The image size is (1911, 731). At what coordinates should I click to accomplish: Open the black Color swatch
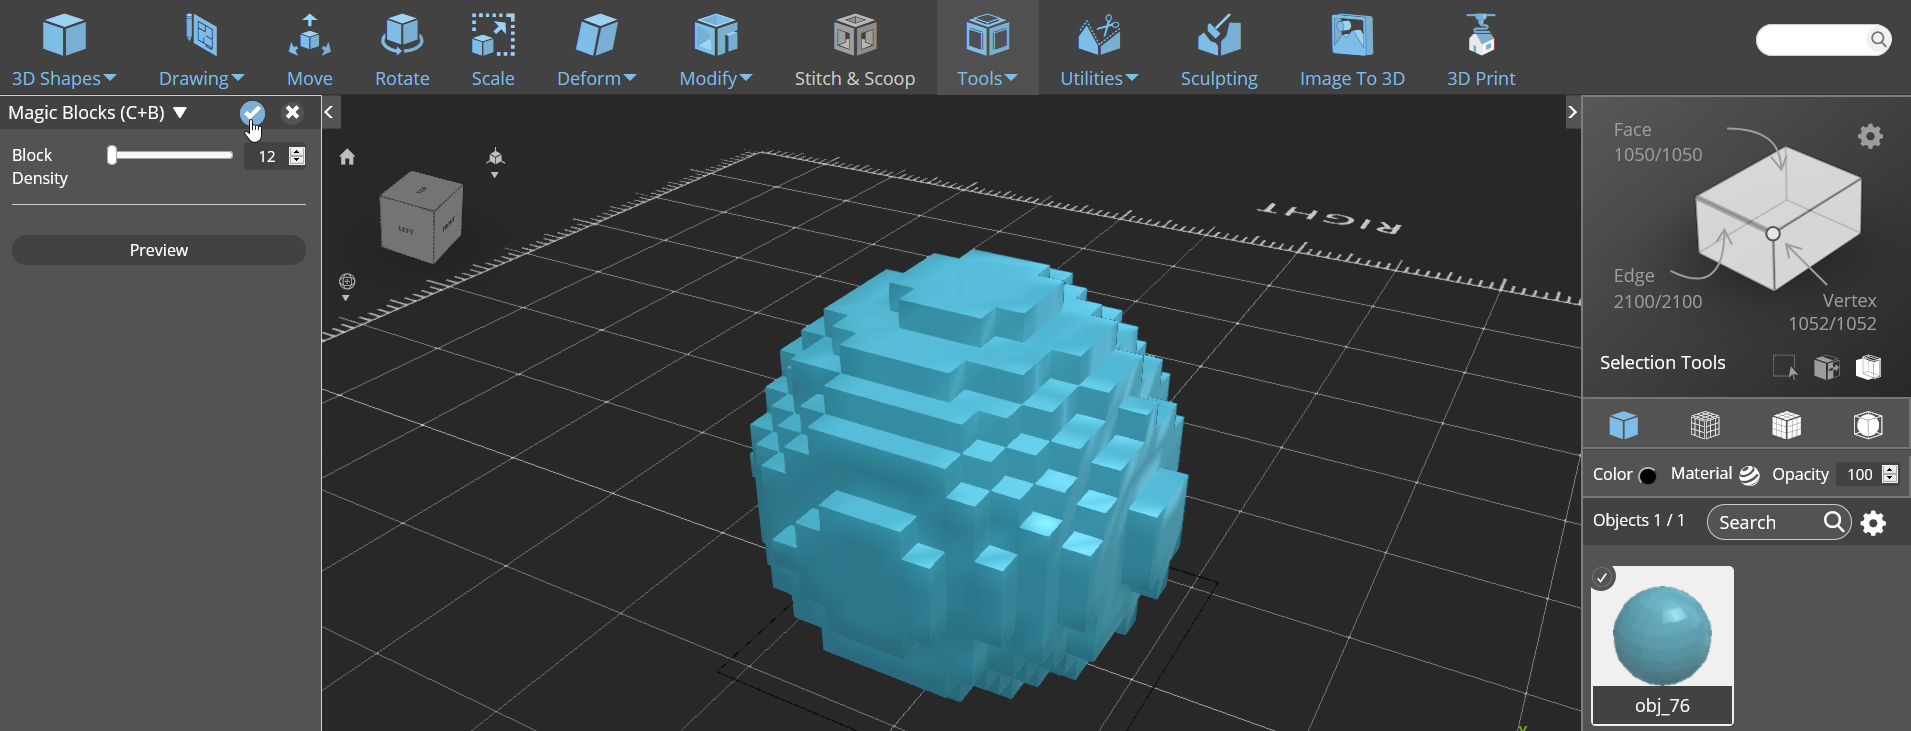click(x=1648, y=475)
